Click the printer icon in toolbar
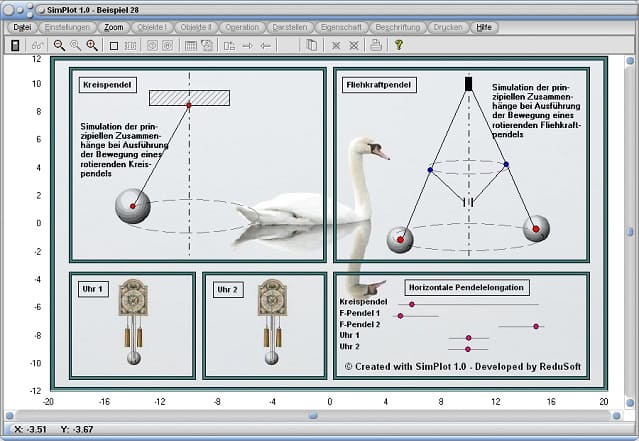Image resolution: width=639 pixels, height=441 pixels. click(375, 45)
